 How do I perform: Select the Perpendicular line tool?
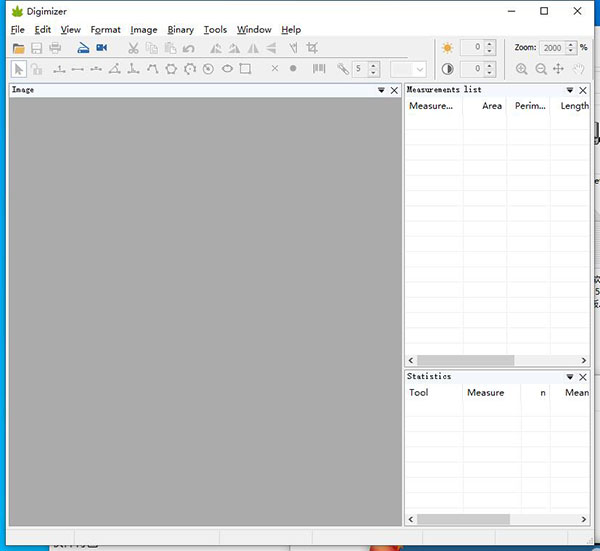tap(133, 69)
